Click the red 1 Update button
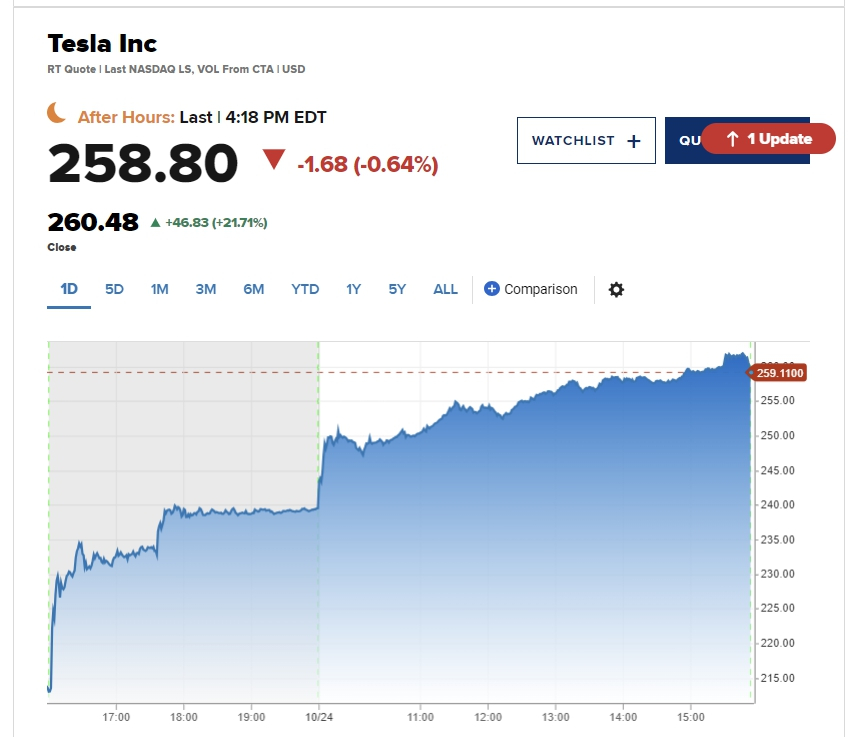The width and height of the screenshot is (851, 737). click(768, 139)
